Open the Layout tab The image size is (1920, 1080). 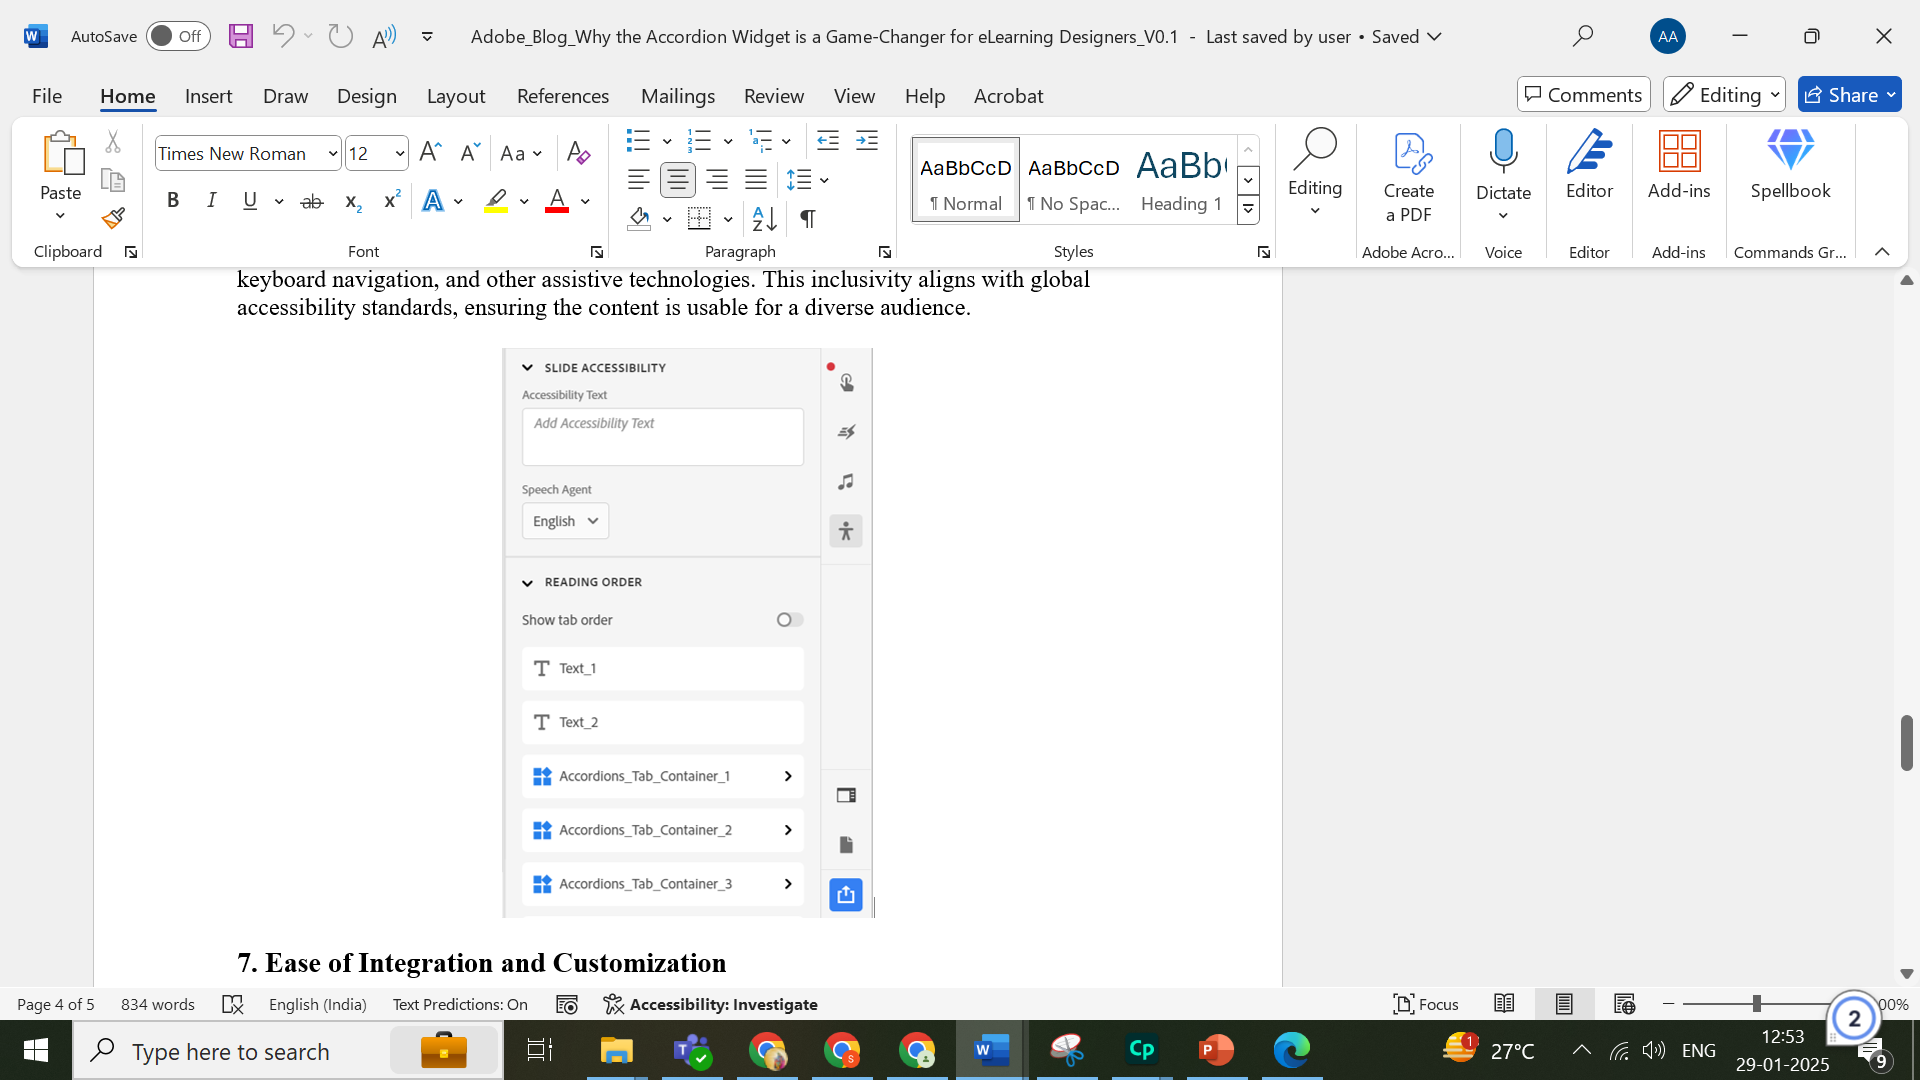point(455,96)
